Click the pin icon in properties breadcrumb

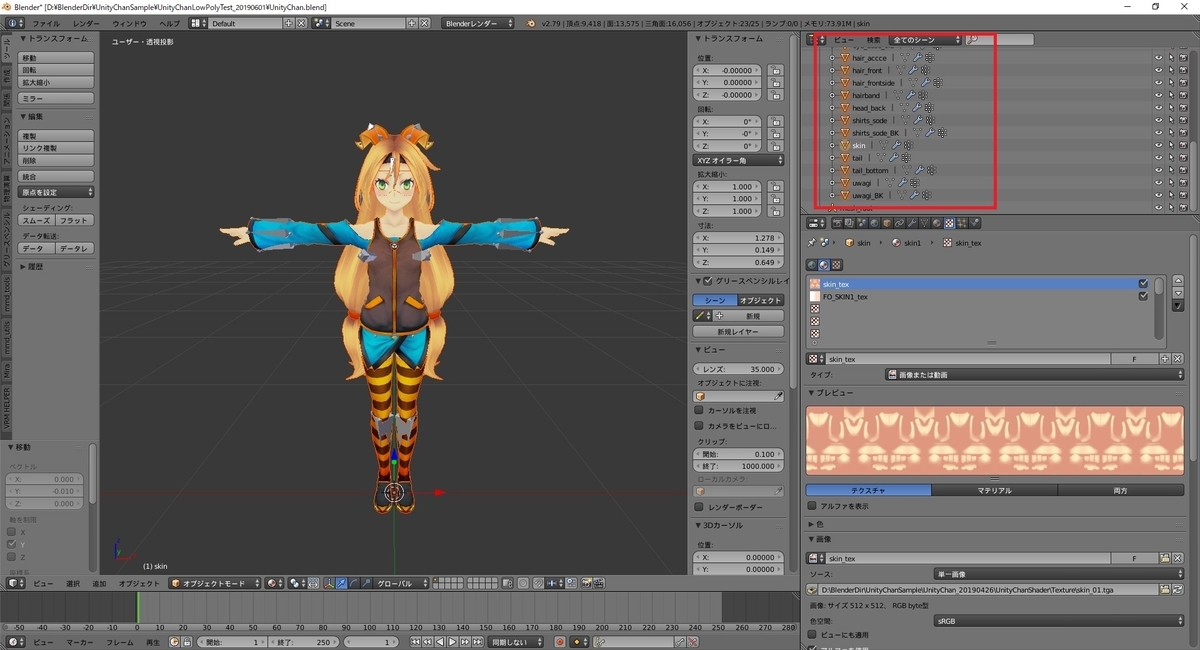click(811, 242)
